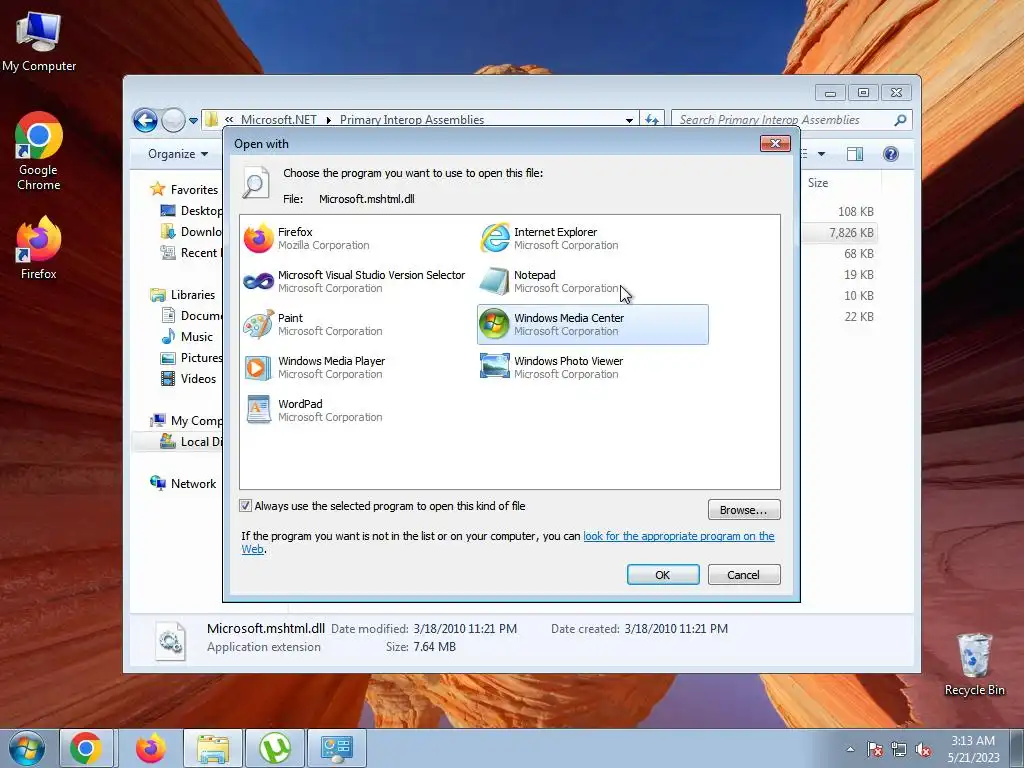Open the taskbar clock and date

[974, 749]
